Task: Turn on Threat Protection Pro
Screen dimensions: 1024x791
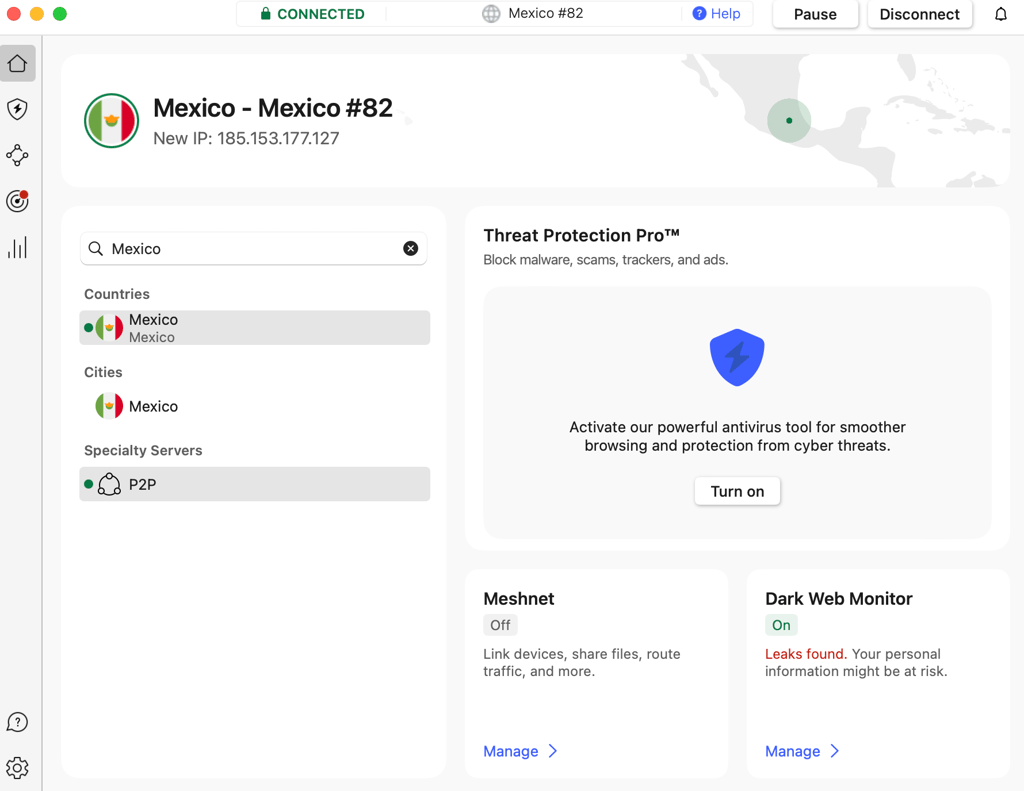Action: coord(737,491)
